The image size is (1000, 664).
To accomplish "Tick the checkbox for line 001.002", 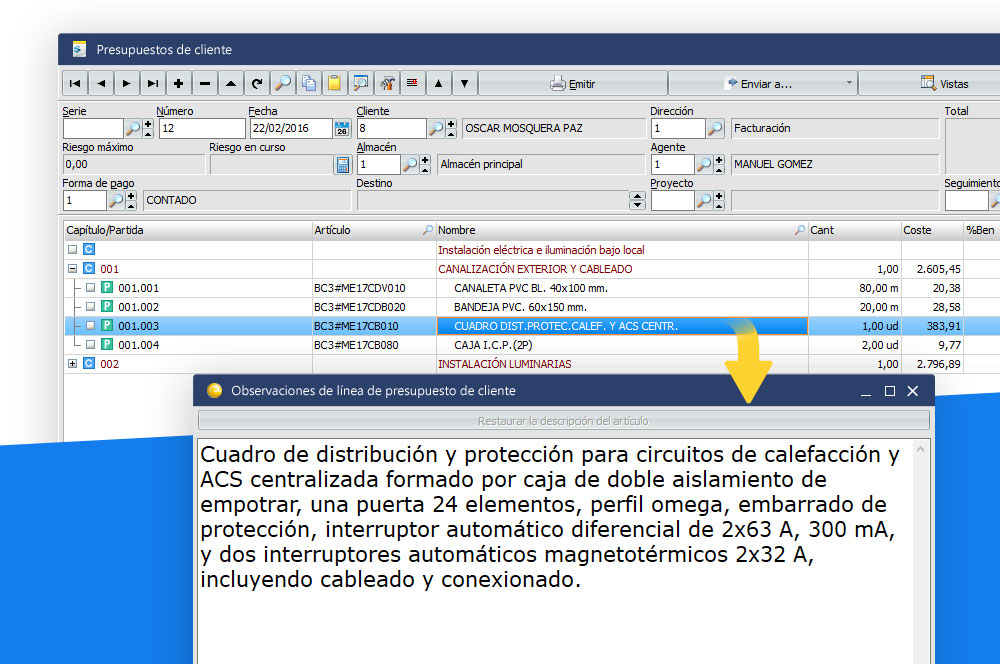I will [90, 307].
